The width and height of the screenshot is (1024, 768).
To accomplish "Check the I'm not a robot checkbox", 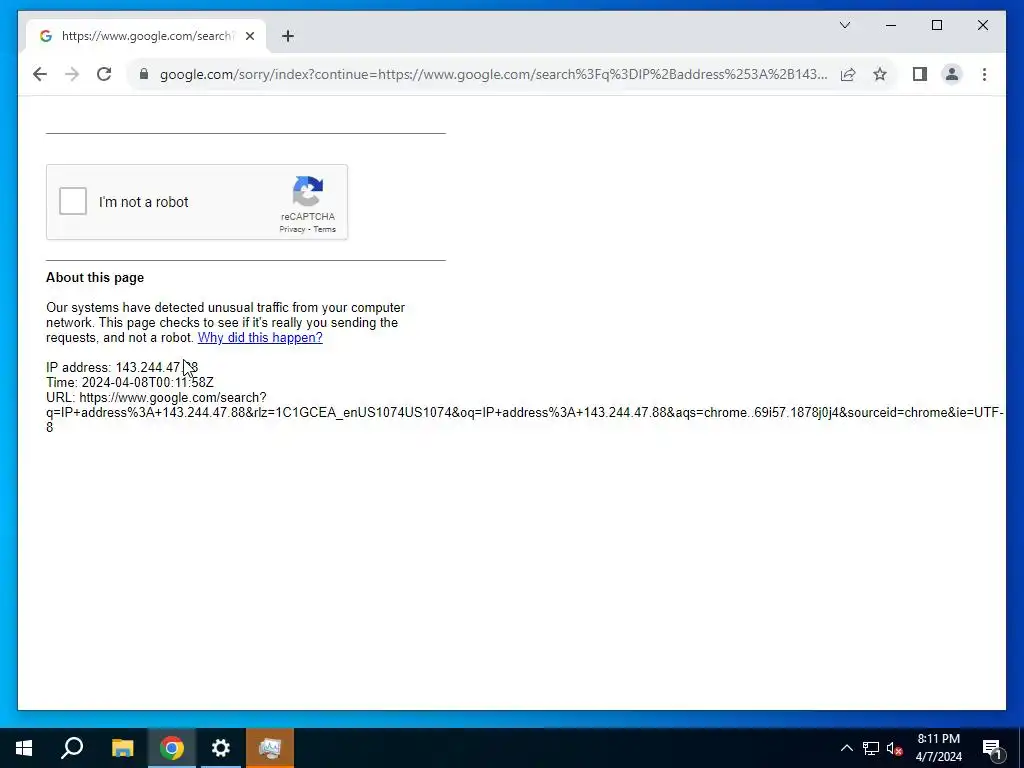I will [72, 201].
